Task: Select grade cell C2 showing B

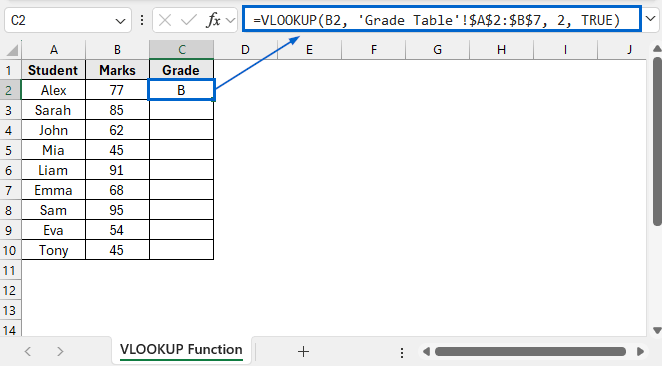Action: pos(182,90)
